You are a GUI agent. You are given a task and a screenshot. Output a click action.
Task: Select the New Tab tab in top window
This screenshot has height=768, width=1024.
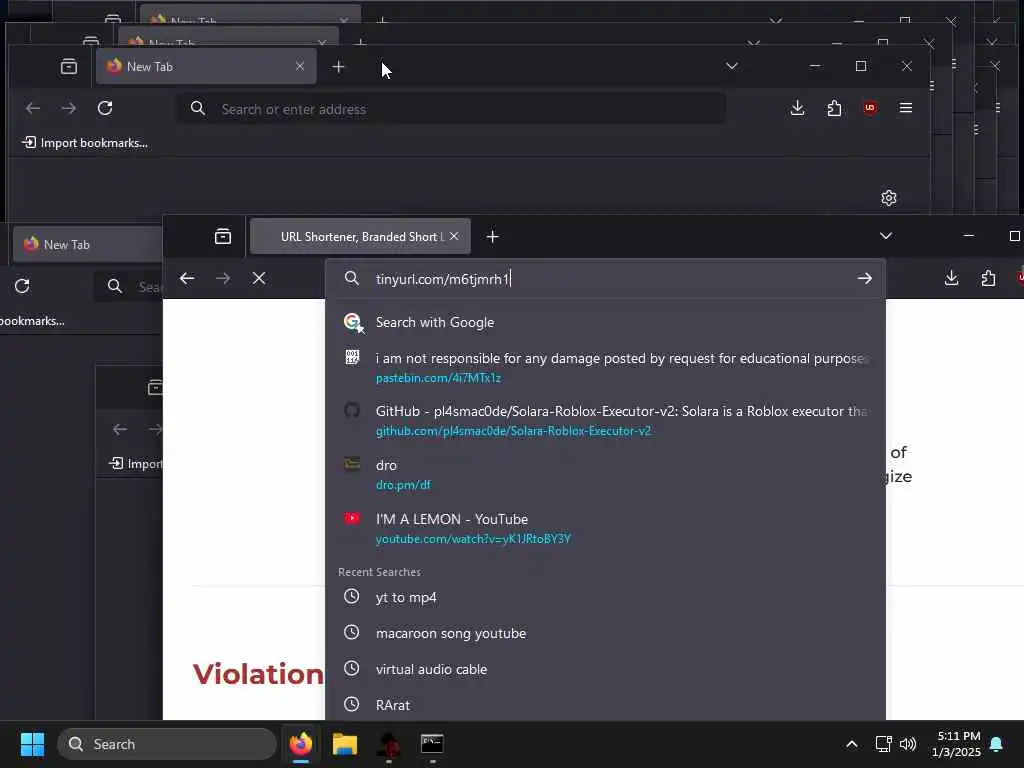tap(206, 66)
